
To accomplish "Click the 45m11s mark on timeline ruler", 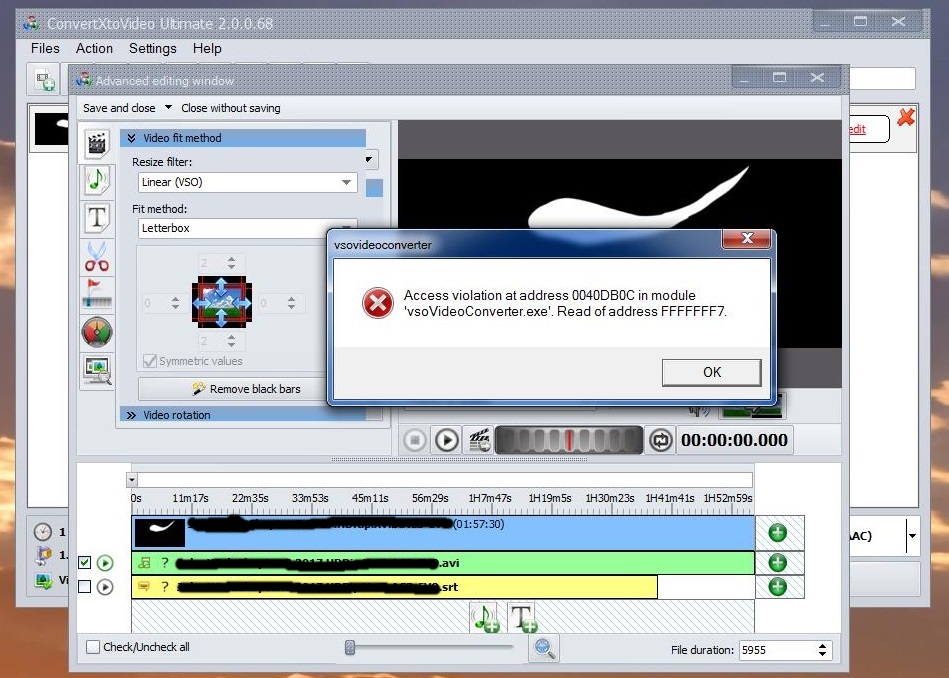I will tap(370, 498).
